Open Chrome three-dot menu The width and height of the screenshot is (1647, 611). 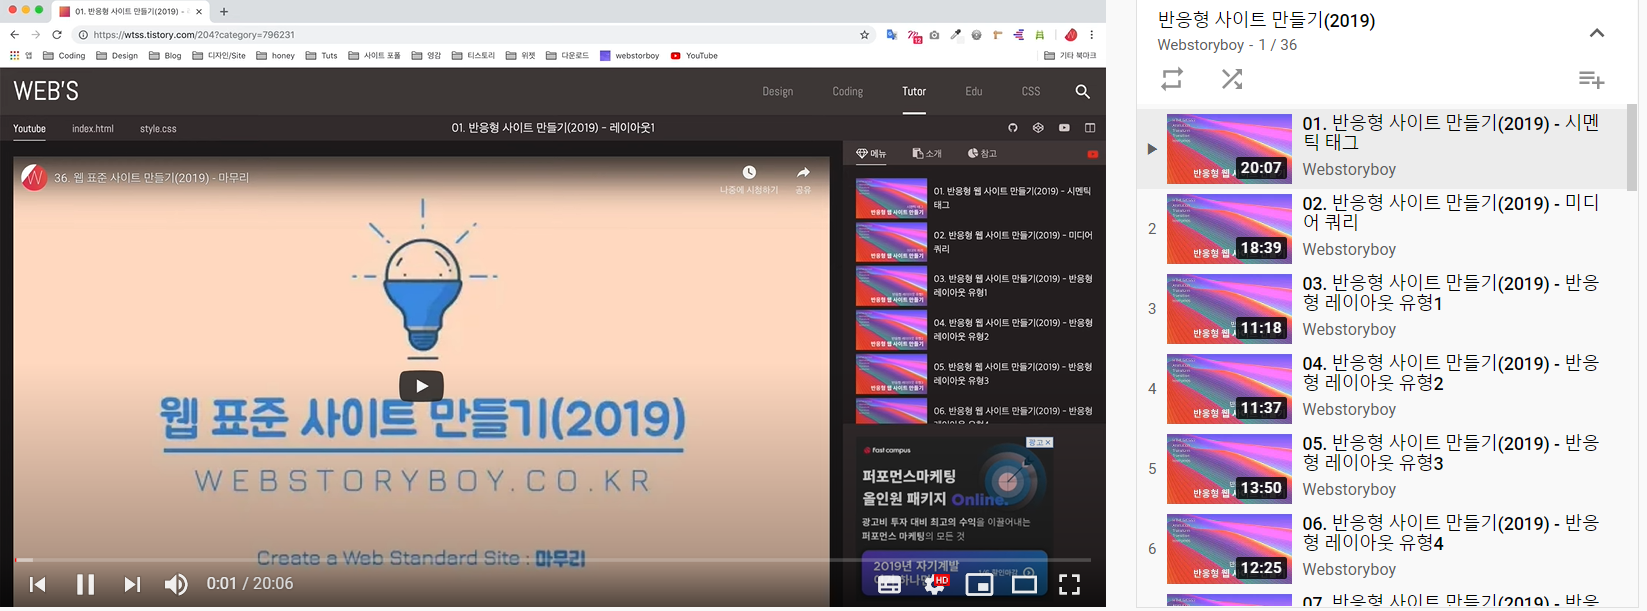1091,35
